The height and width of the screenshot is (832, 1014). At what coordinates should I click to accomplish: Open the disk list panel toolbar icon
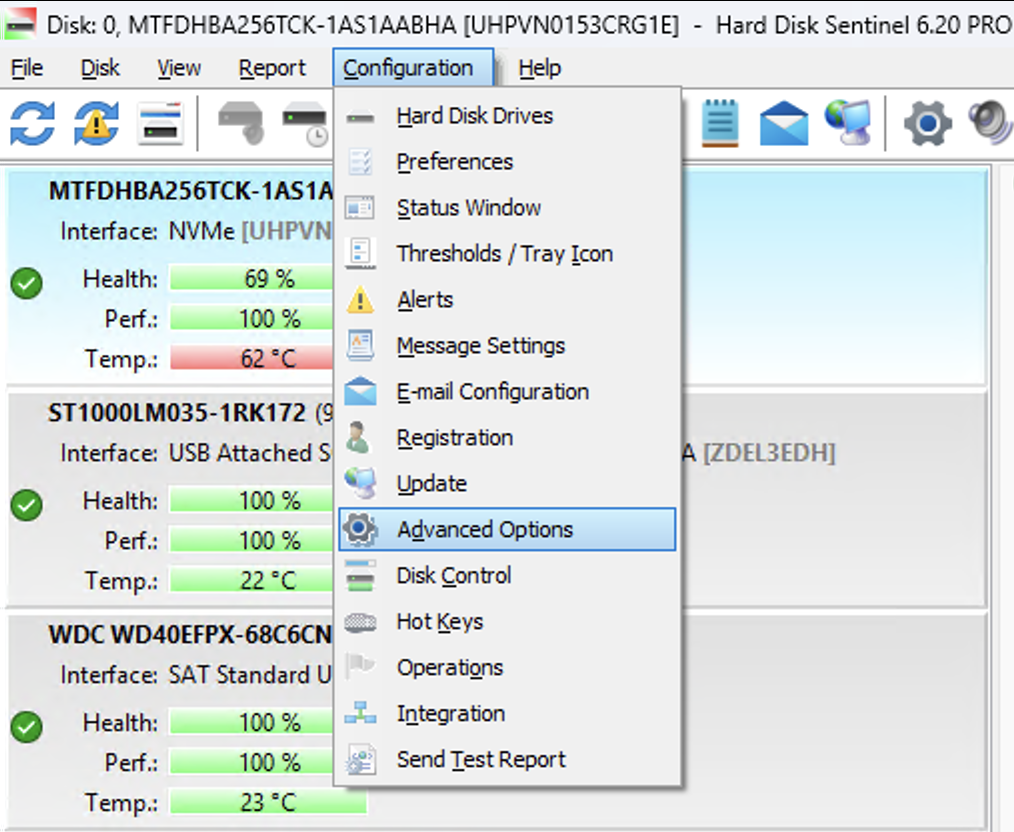pyautogui.click(x=160, y=123)
